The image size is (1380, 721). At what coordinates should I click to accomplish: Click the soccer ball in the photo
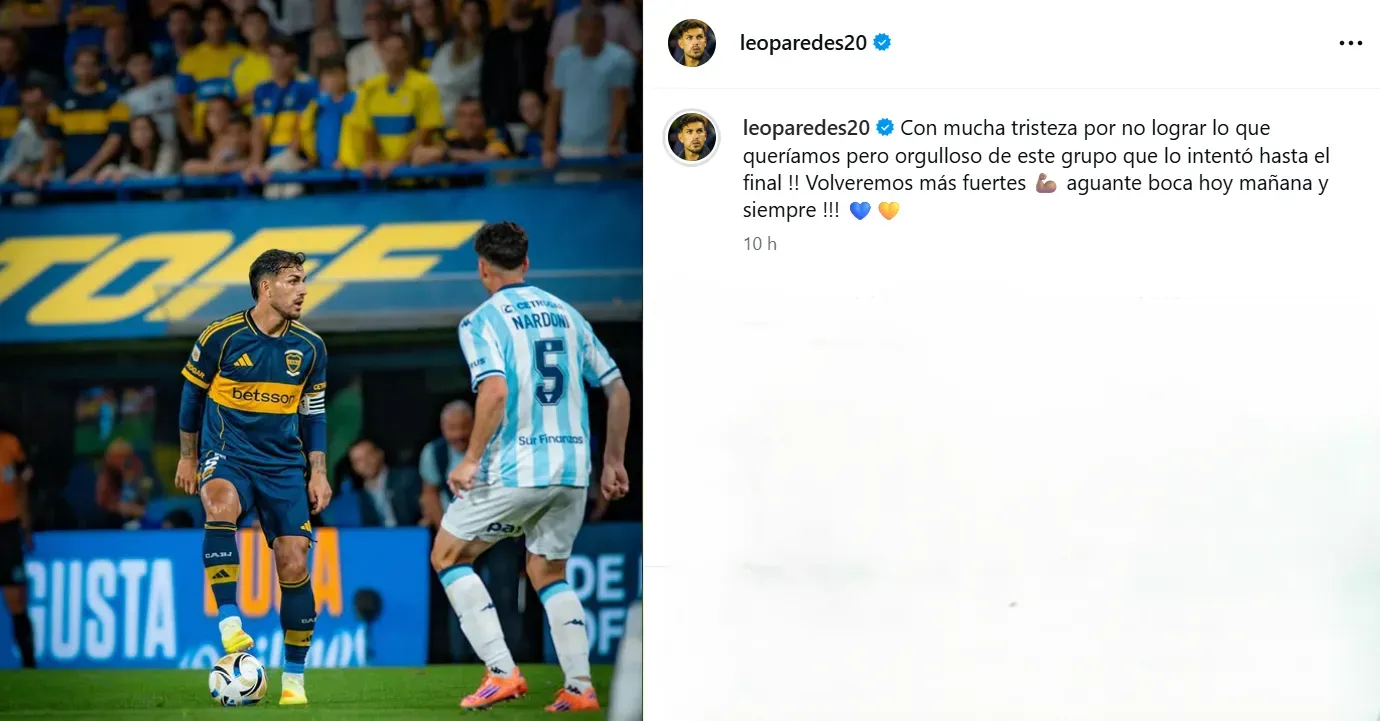pyautogui.click(x=238, y=679)
